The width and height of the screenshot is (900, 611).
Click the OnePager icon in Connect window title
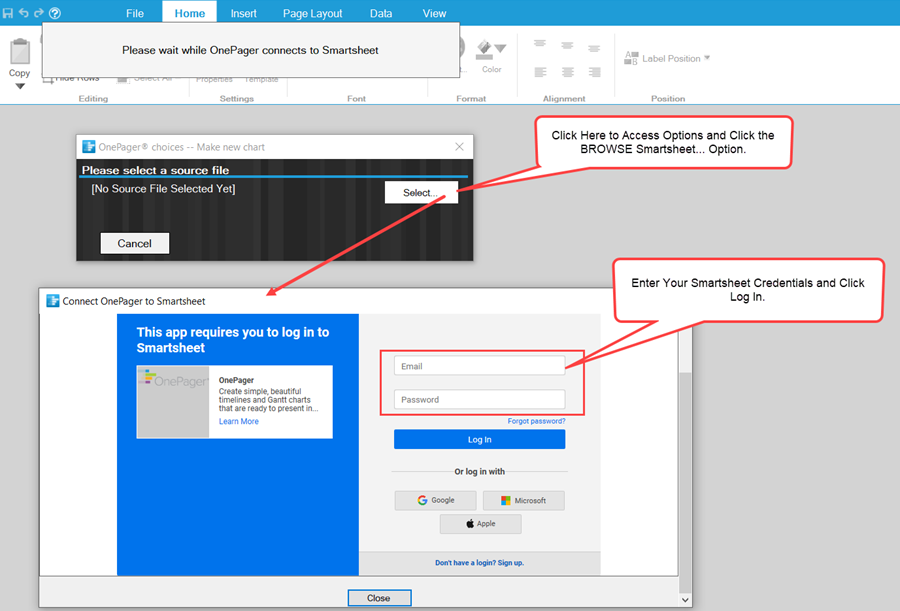tap(53, 300)
